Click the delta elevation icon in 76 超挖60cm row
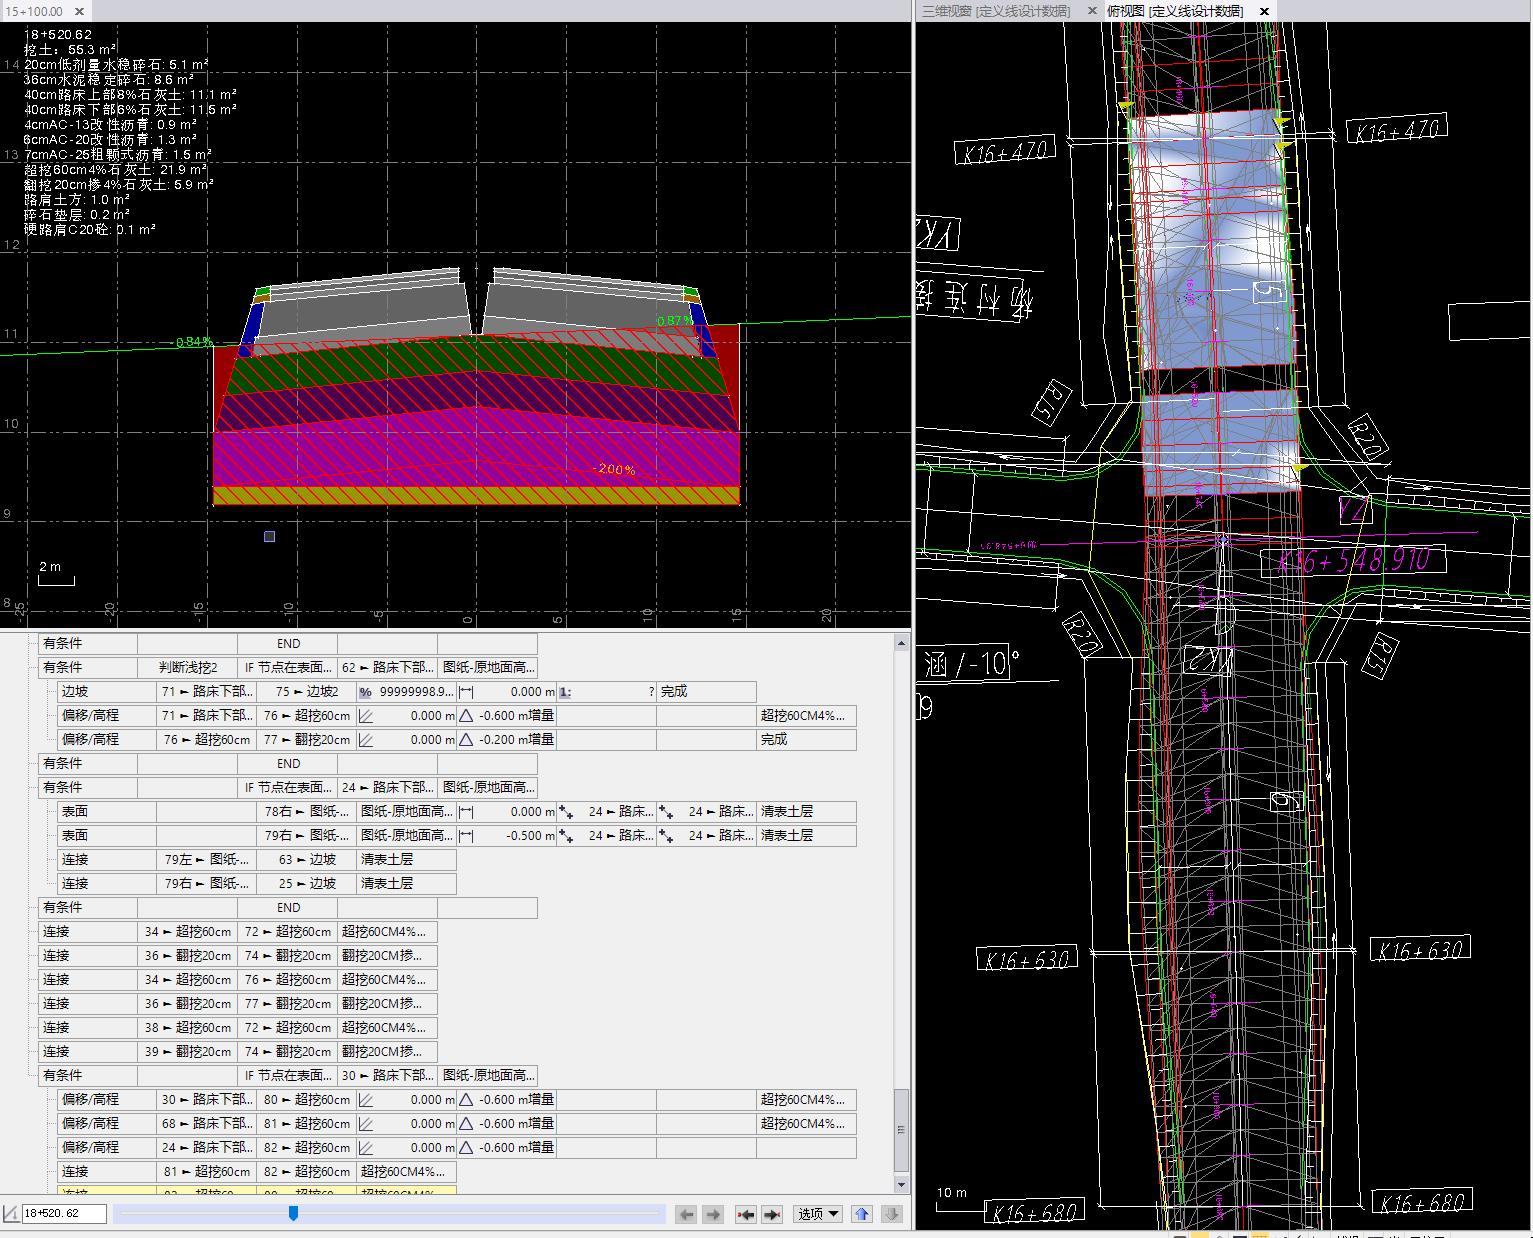Viewport: 1533px width, 1238px height. (x=466, y=740)
